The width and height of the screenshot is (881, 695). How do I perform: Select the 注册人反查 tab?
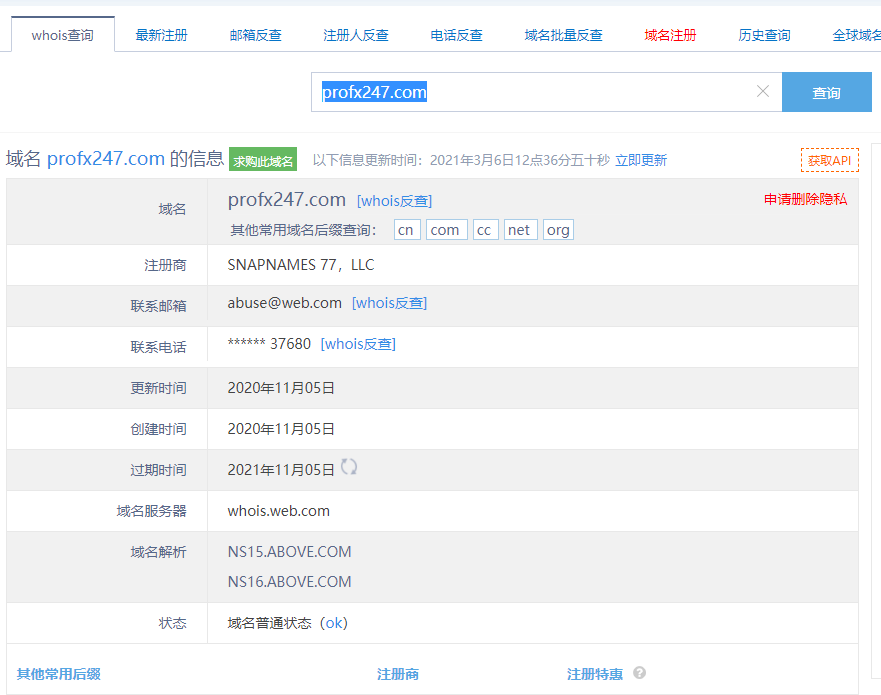pyautogui.click(x=356, y=35)
